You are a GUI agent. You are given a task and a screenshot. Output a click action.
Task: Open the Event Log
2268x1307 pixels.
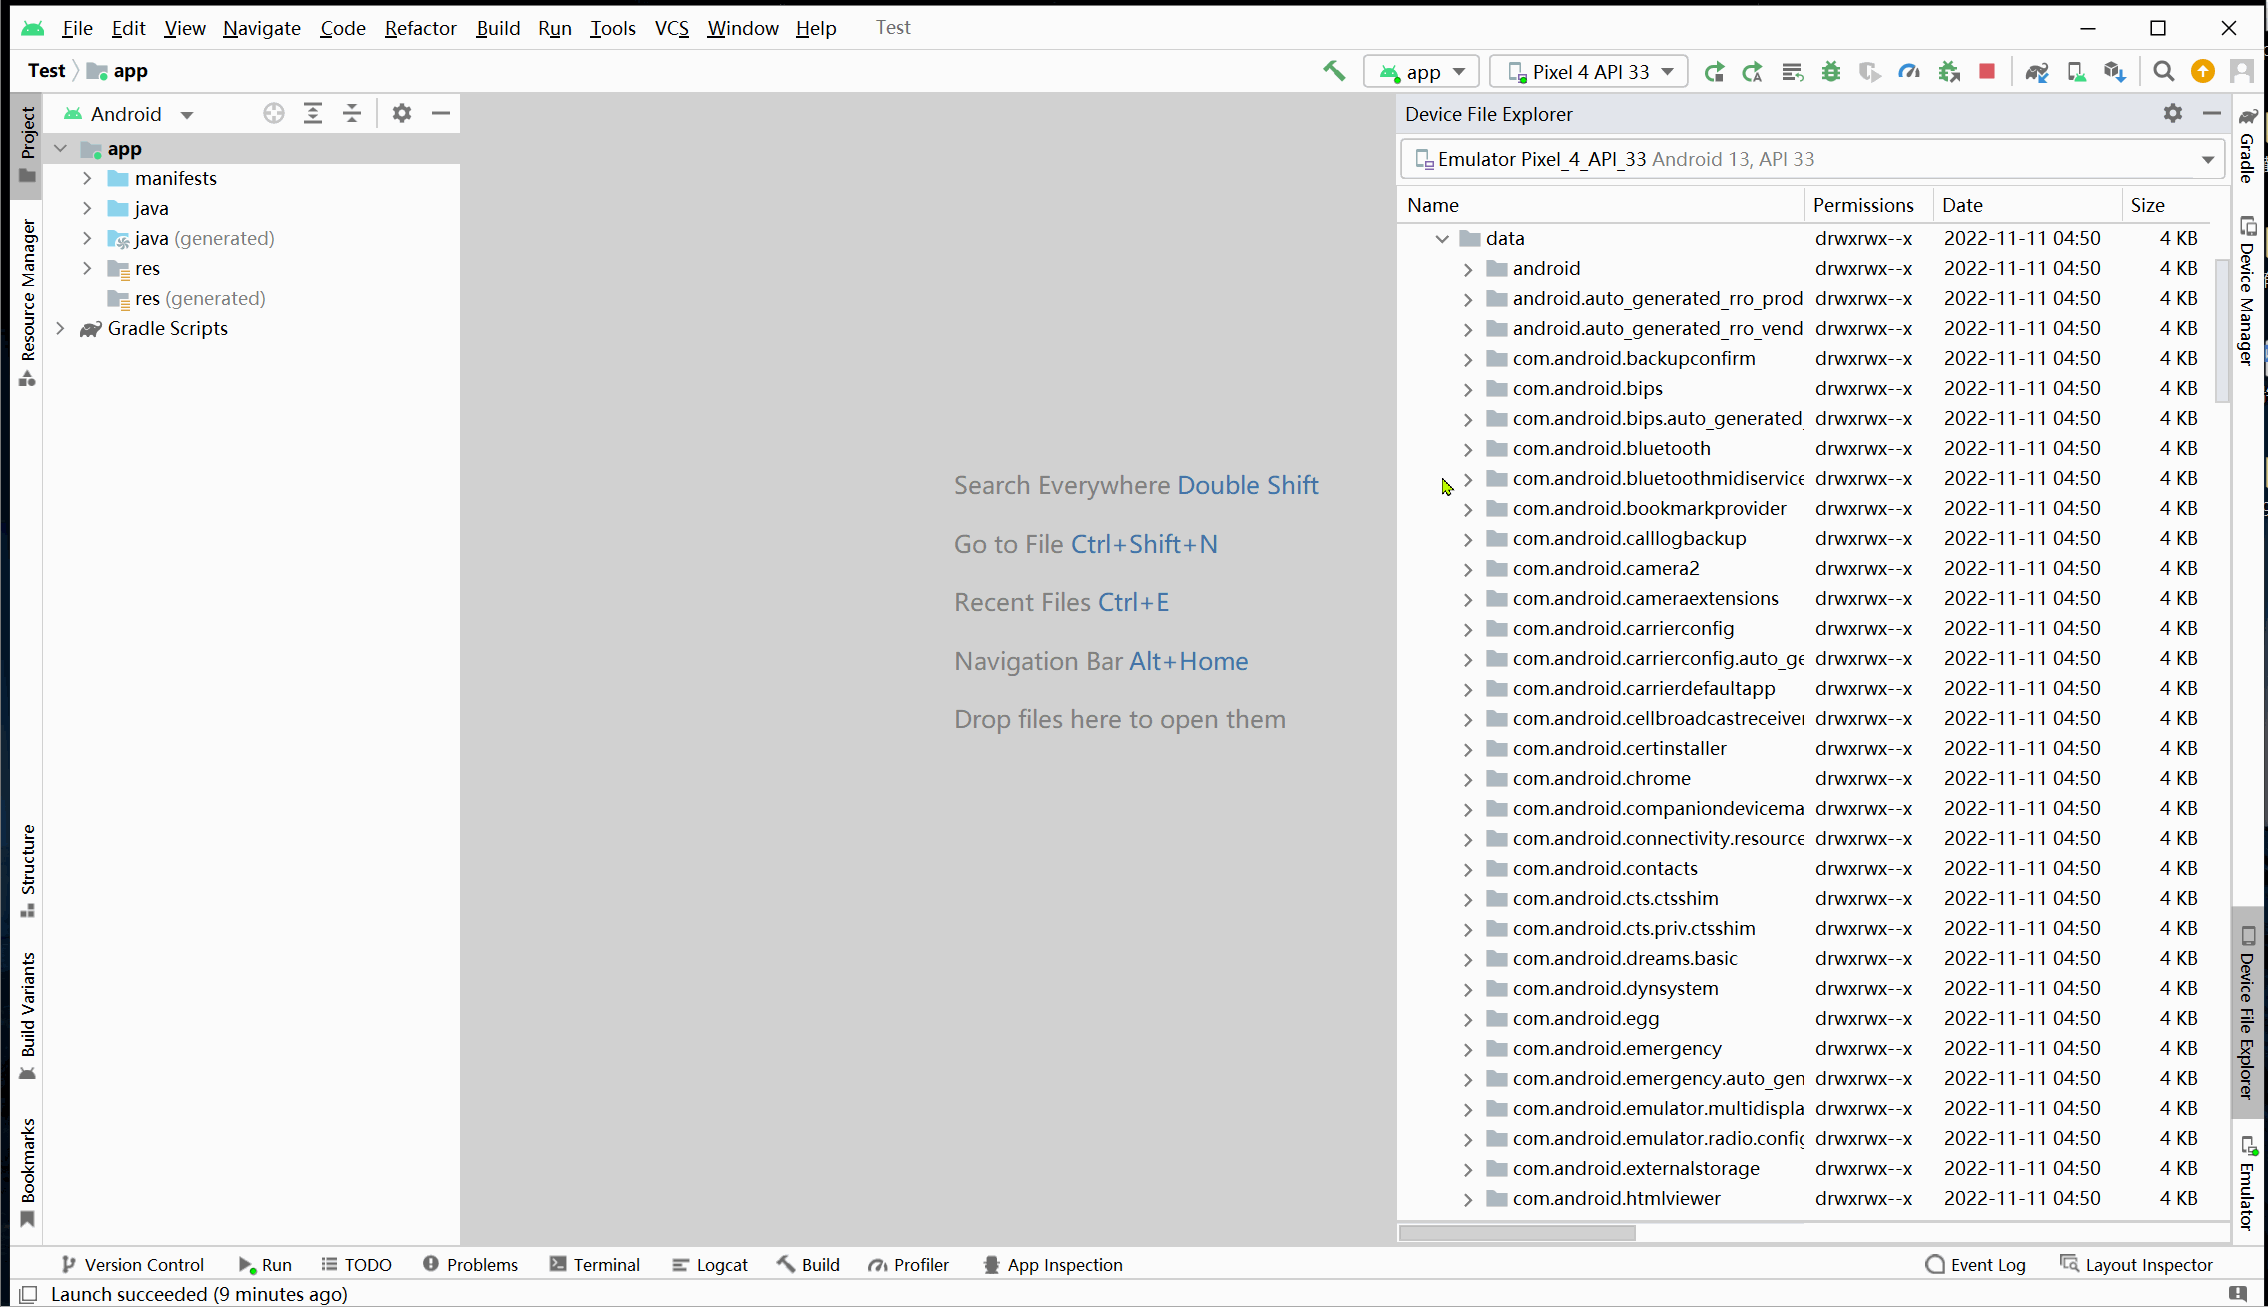pos(1975,1265)
